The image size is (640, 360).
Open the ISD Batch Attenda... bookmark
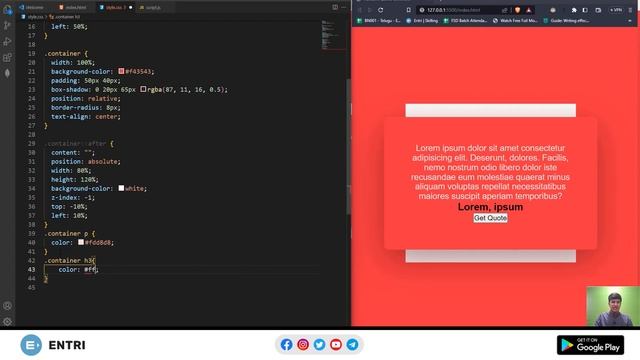tap(465, 20)
